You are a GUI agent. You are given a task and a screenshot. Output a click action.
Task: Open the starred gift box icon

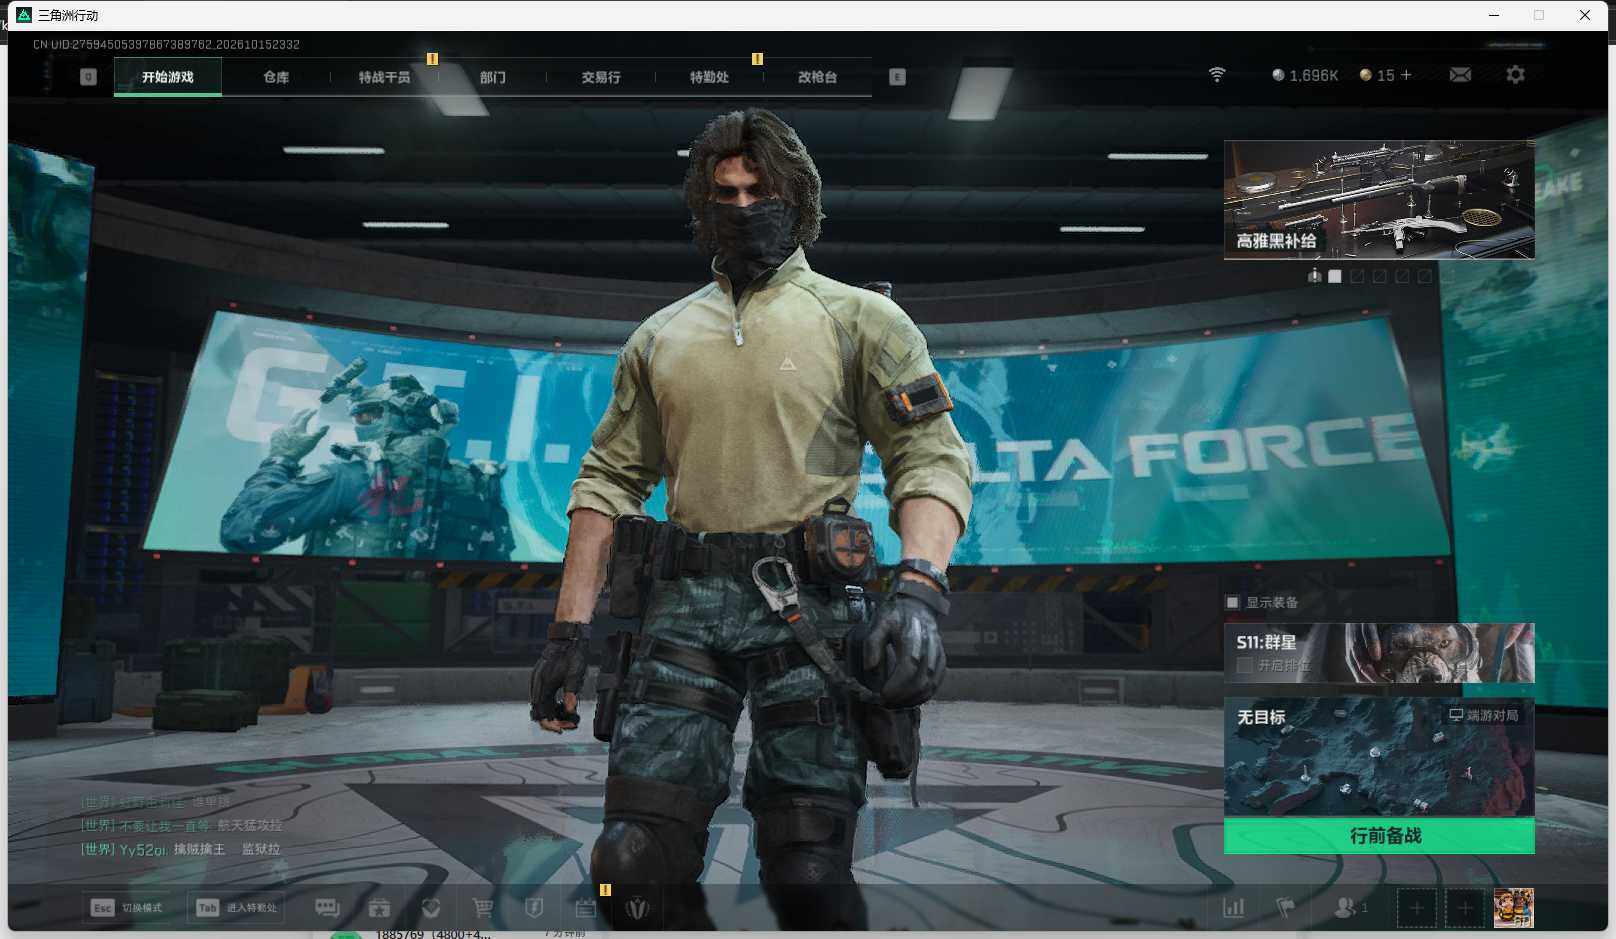click(x=379, y=907)
